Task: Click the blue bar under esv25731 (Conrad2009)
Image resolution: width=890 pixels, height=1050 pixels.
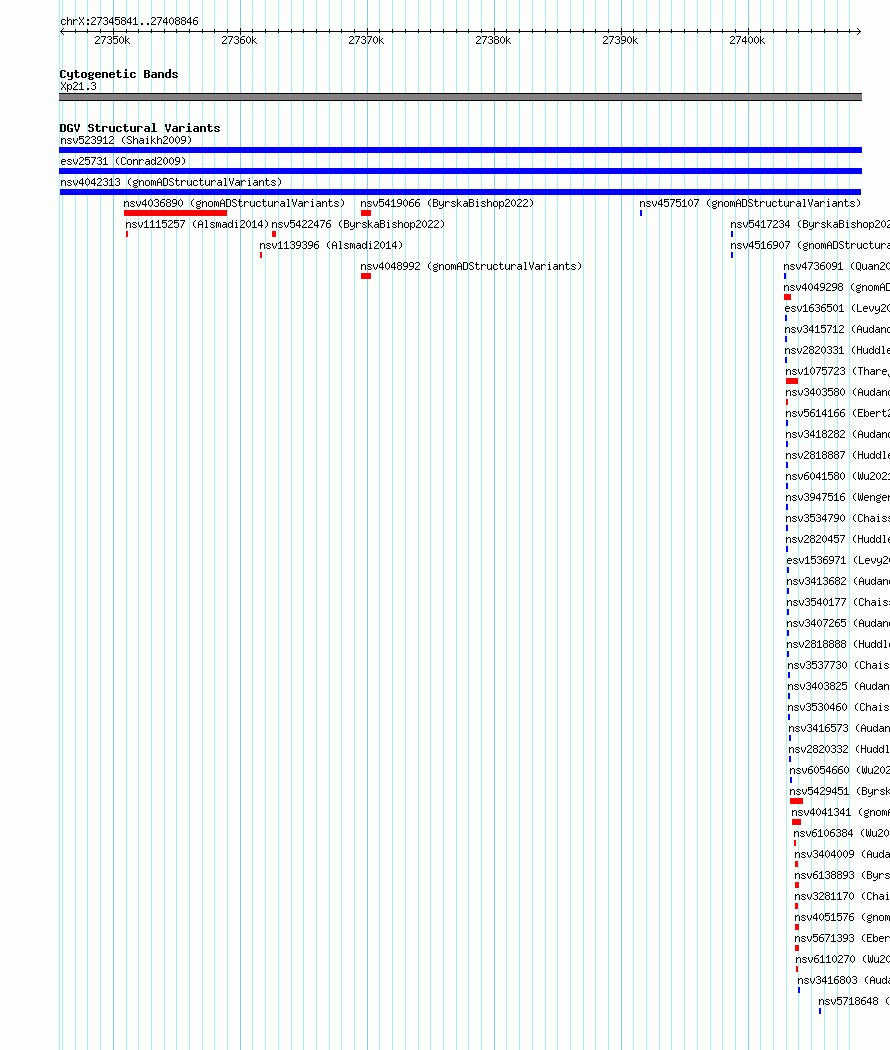Action: (x=461, y=171)
